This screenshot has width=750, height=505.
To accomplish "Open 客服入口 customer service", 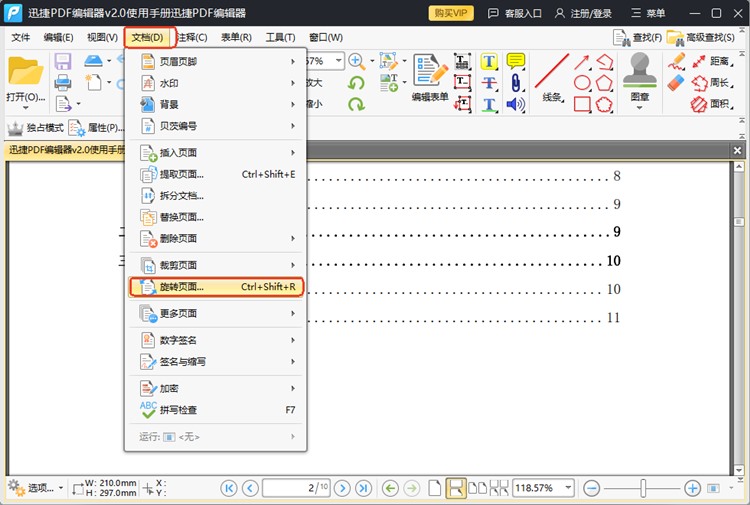I will coord(514,13).
